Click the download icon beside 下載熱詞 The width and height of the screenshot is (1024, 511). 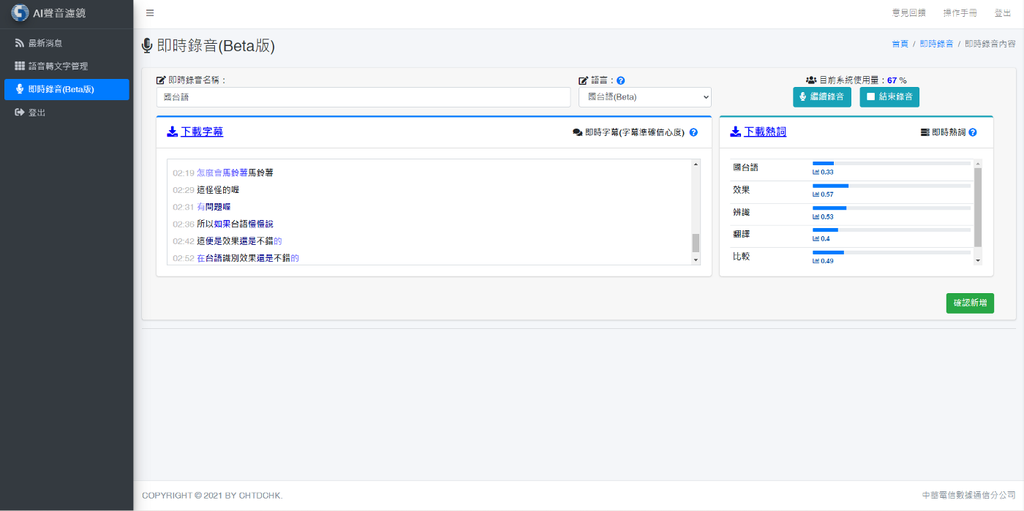click(735, 131)
